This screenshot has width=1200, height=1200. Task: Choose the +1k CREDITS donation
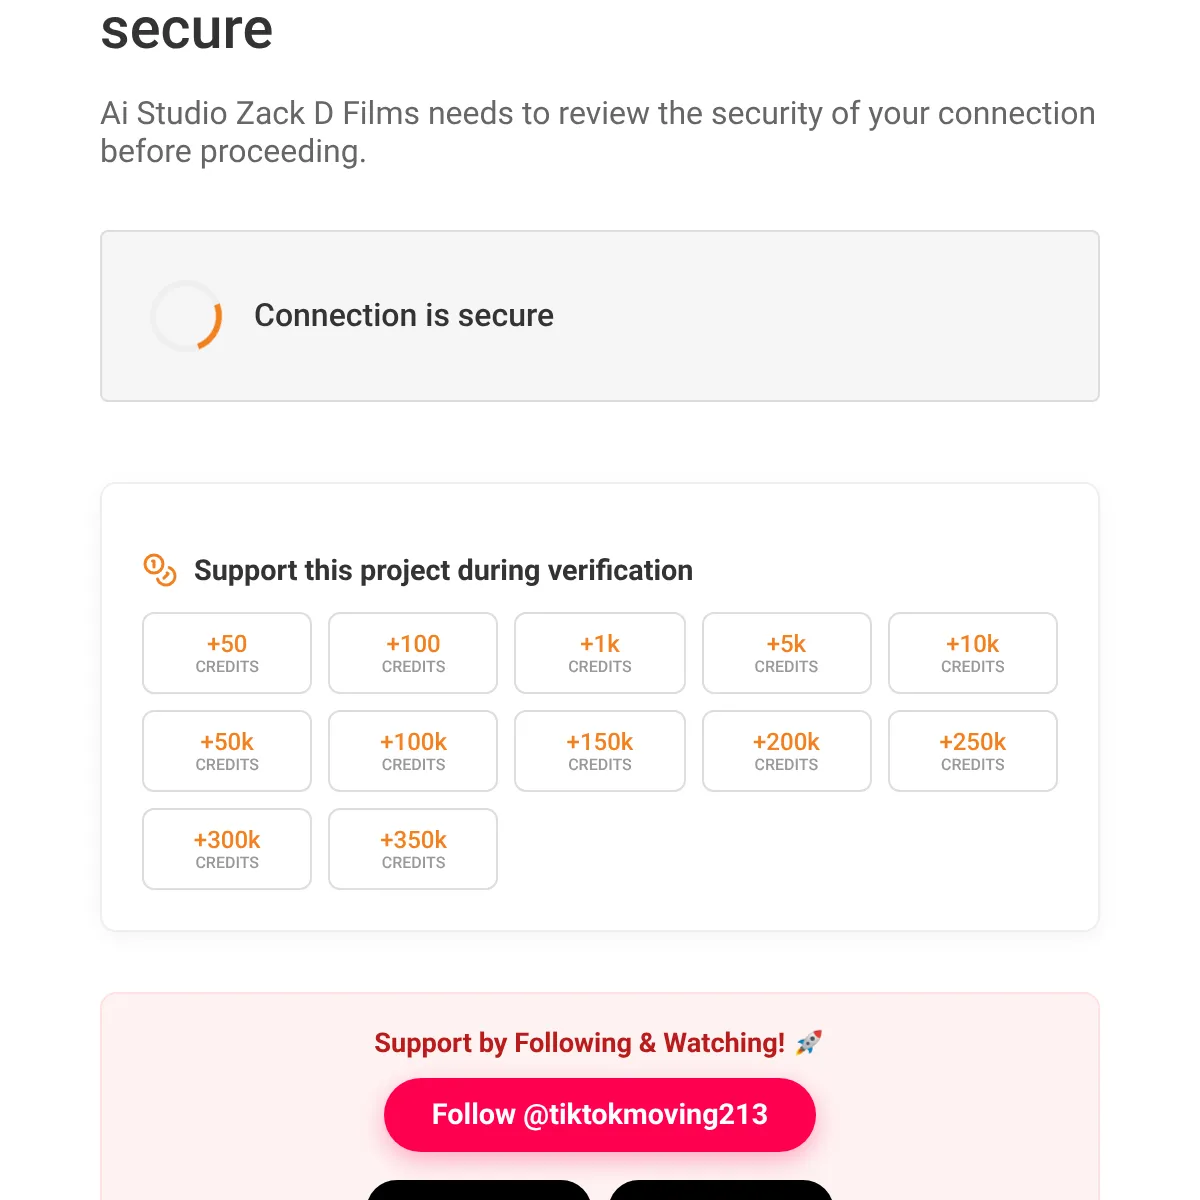tap(599, 653)
